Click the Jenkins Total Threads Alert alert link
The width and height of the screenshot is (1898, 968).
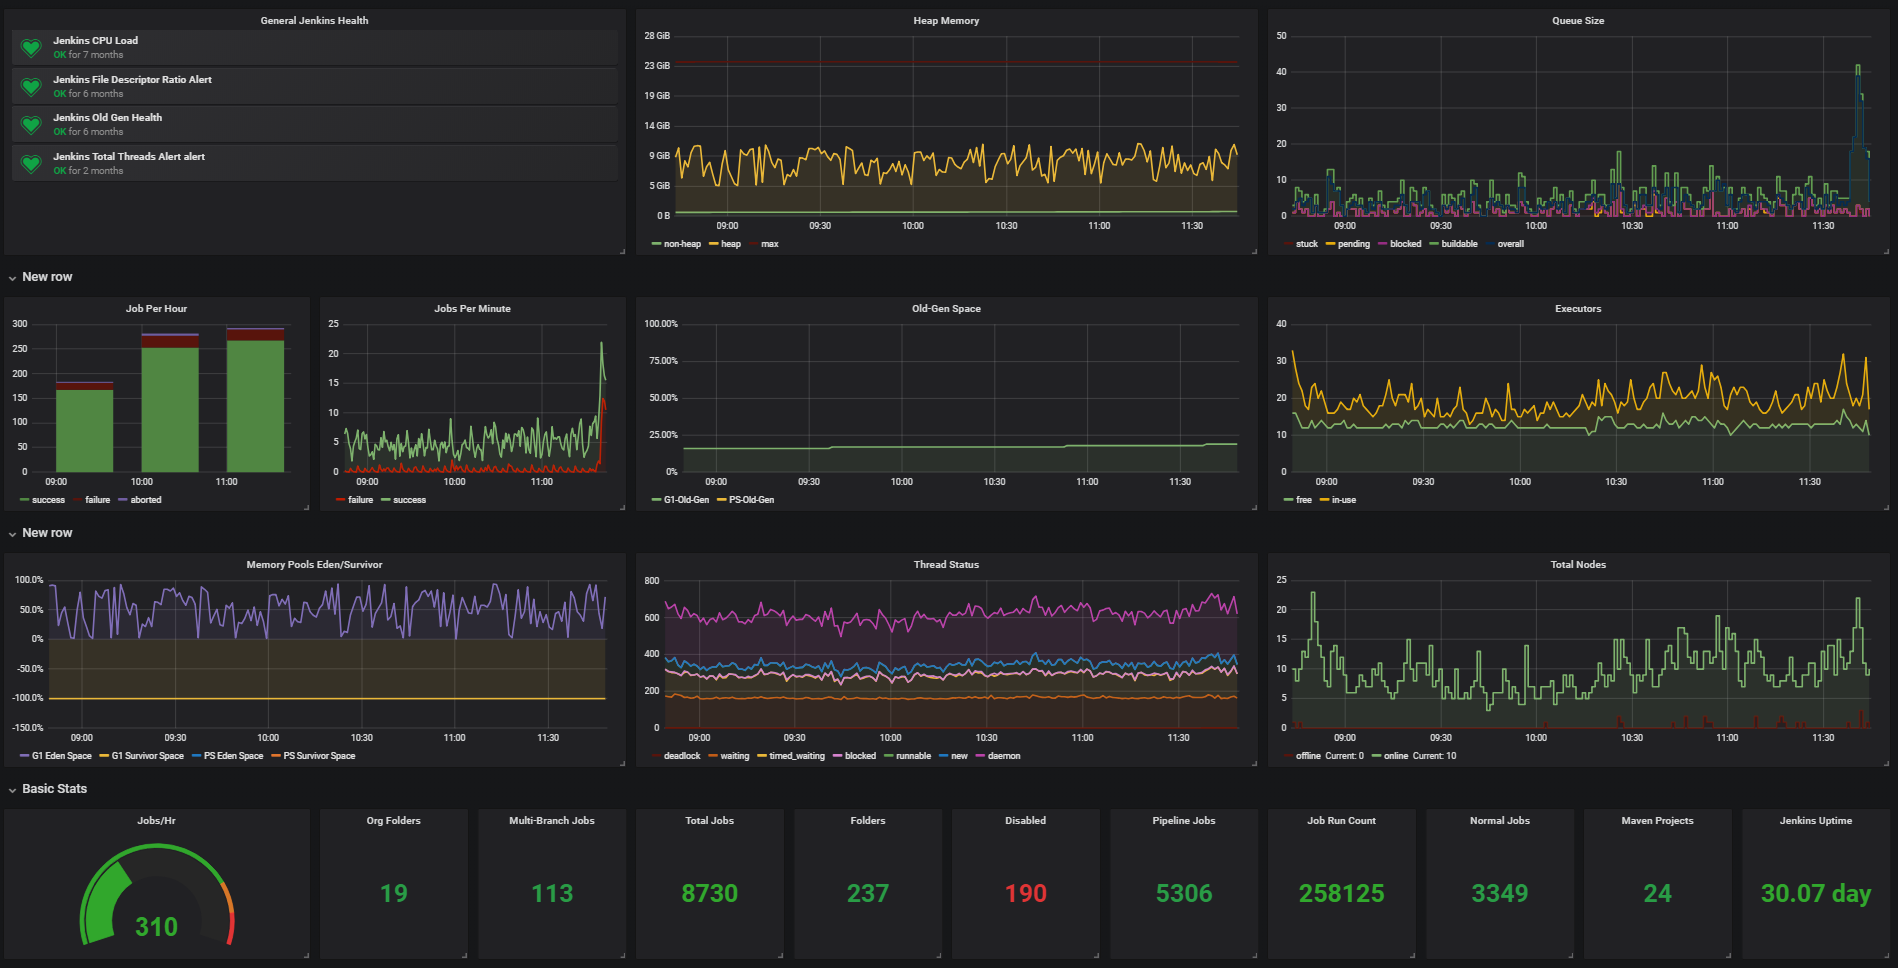pyautogui.click(x=128, y=157)
